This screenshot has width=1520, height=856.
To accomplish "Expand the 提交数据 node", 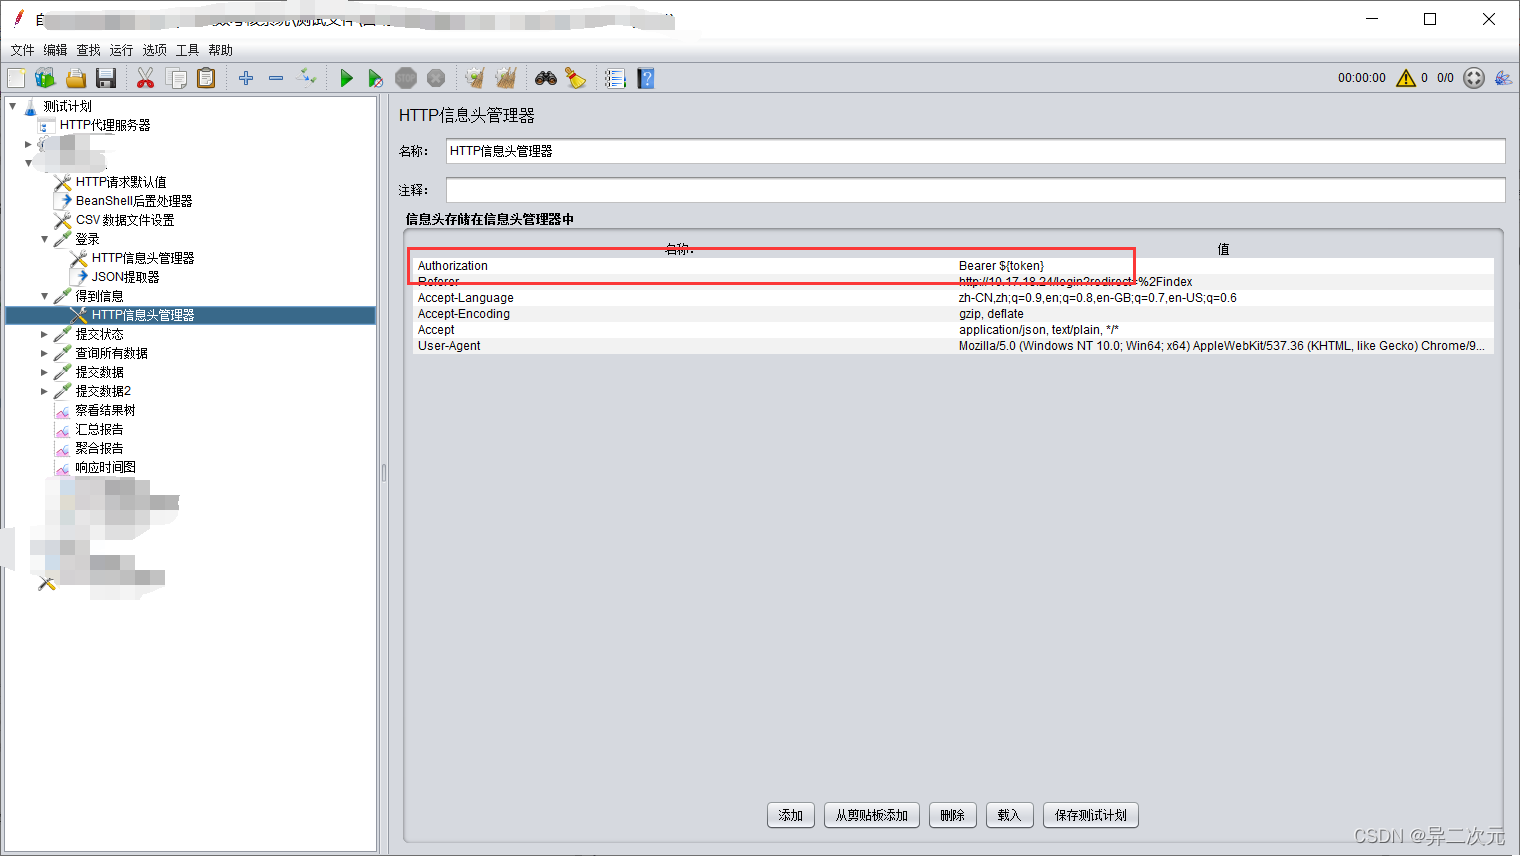I will (45, 372).
